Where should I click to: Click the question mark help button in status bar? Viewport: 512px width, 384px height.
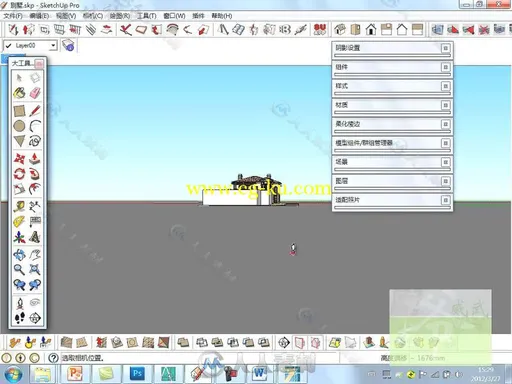(53, 358)
